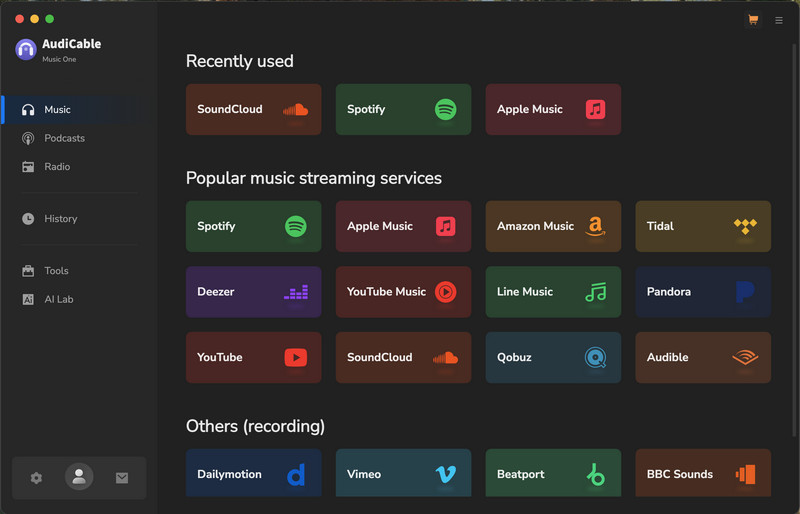Open the YouTube Music card
The image size is (800, 514).
point(404,292)
